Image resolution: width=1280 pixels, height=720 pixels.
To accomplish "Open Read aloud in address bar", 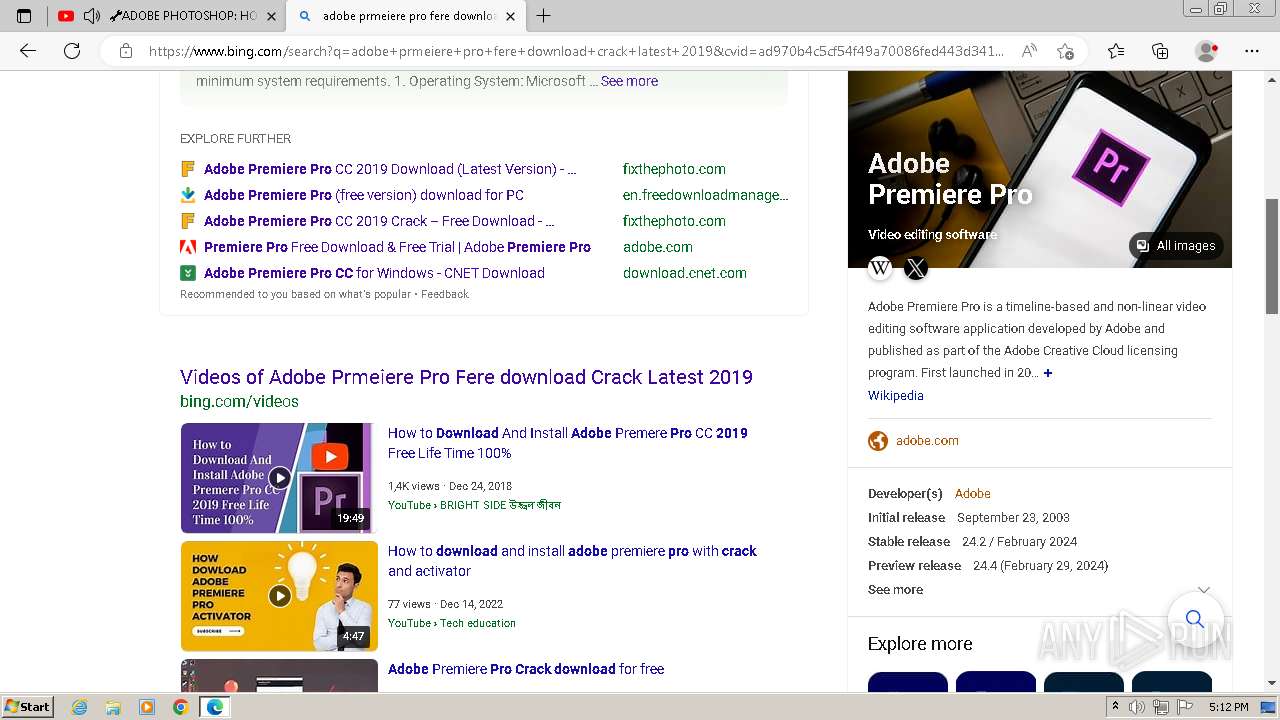I will point(1029,51).
